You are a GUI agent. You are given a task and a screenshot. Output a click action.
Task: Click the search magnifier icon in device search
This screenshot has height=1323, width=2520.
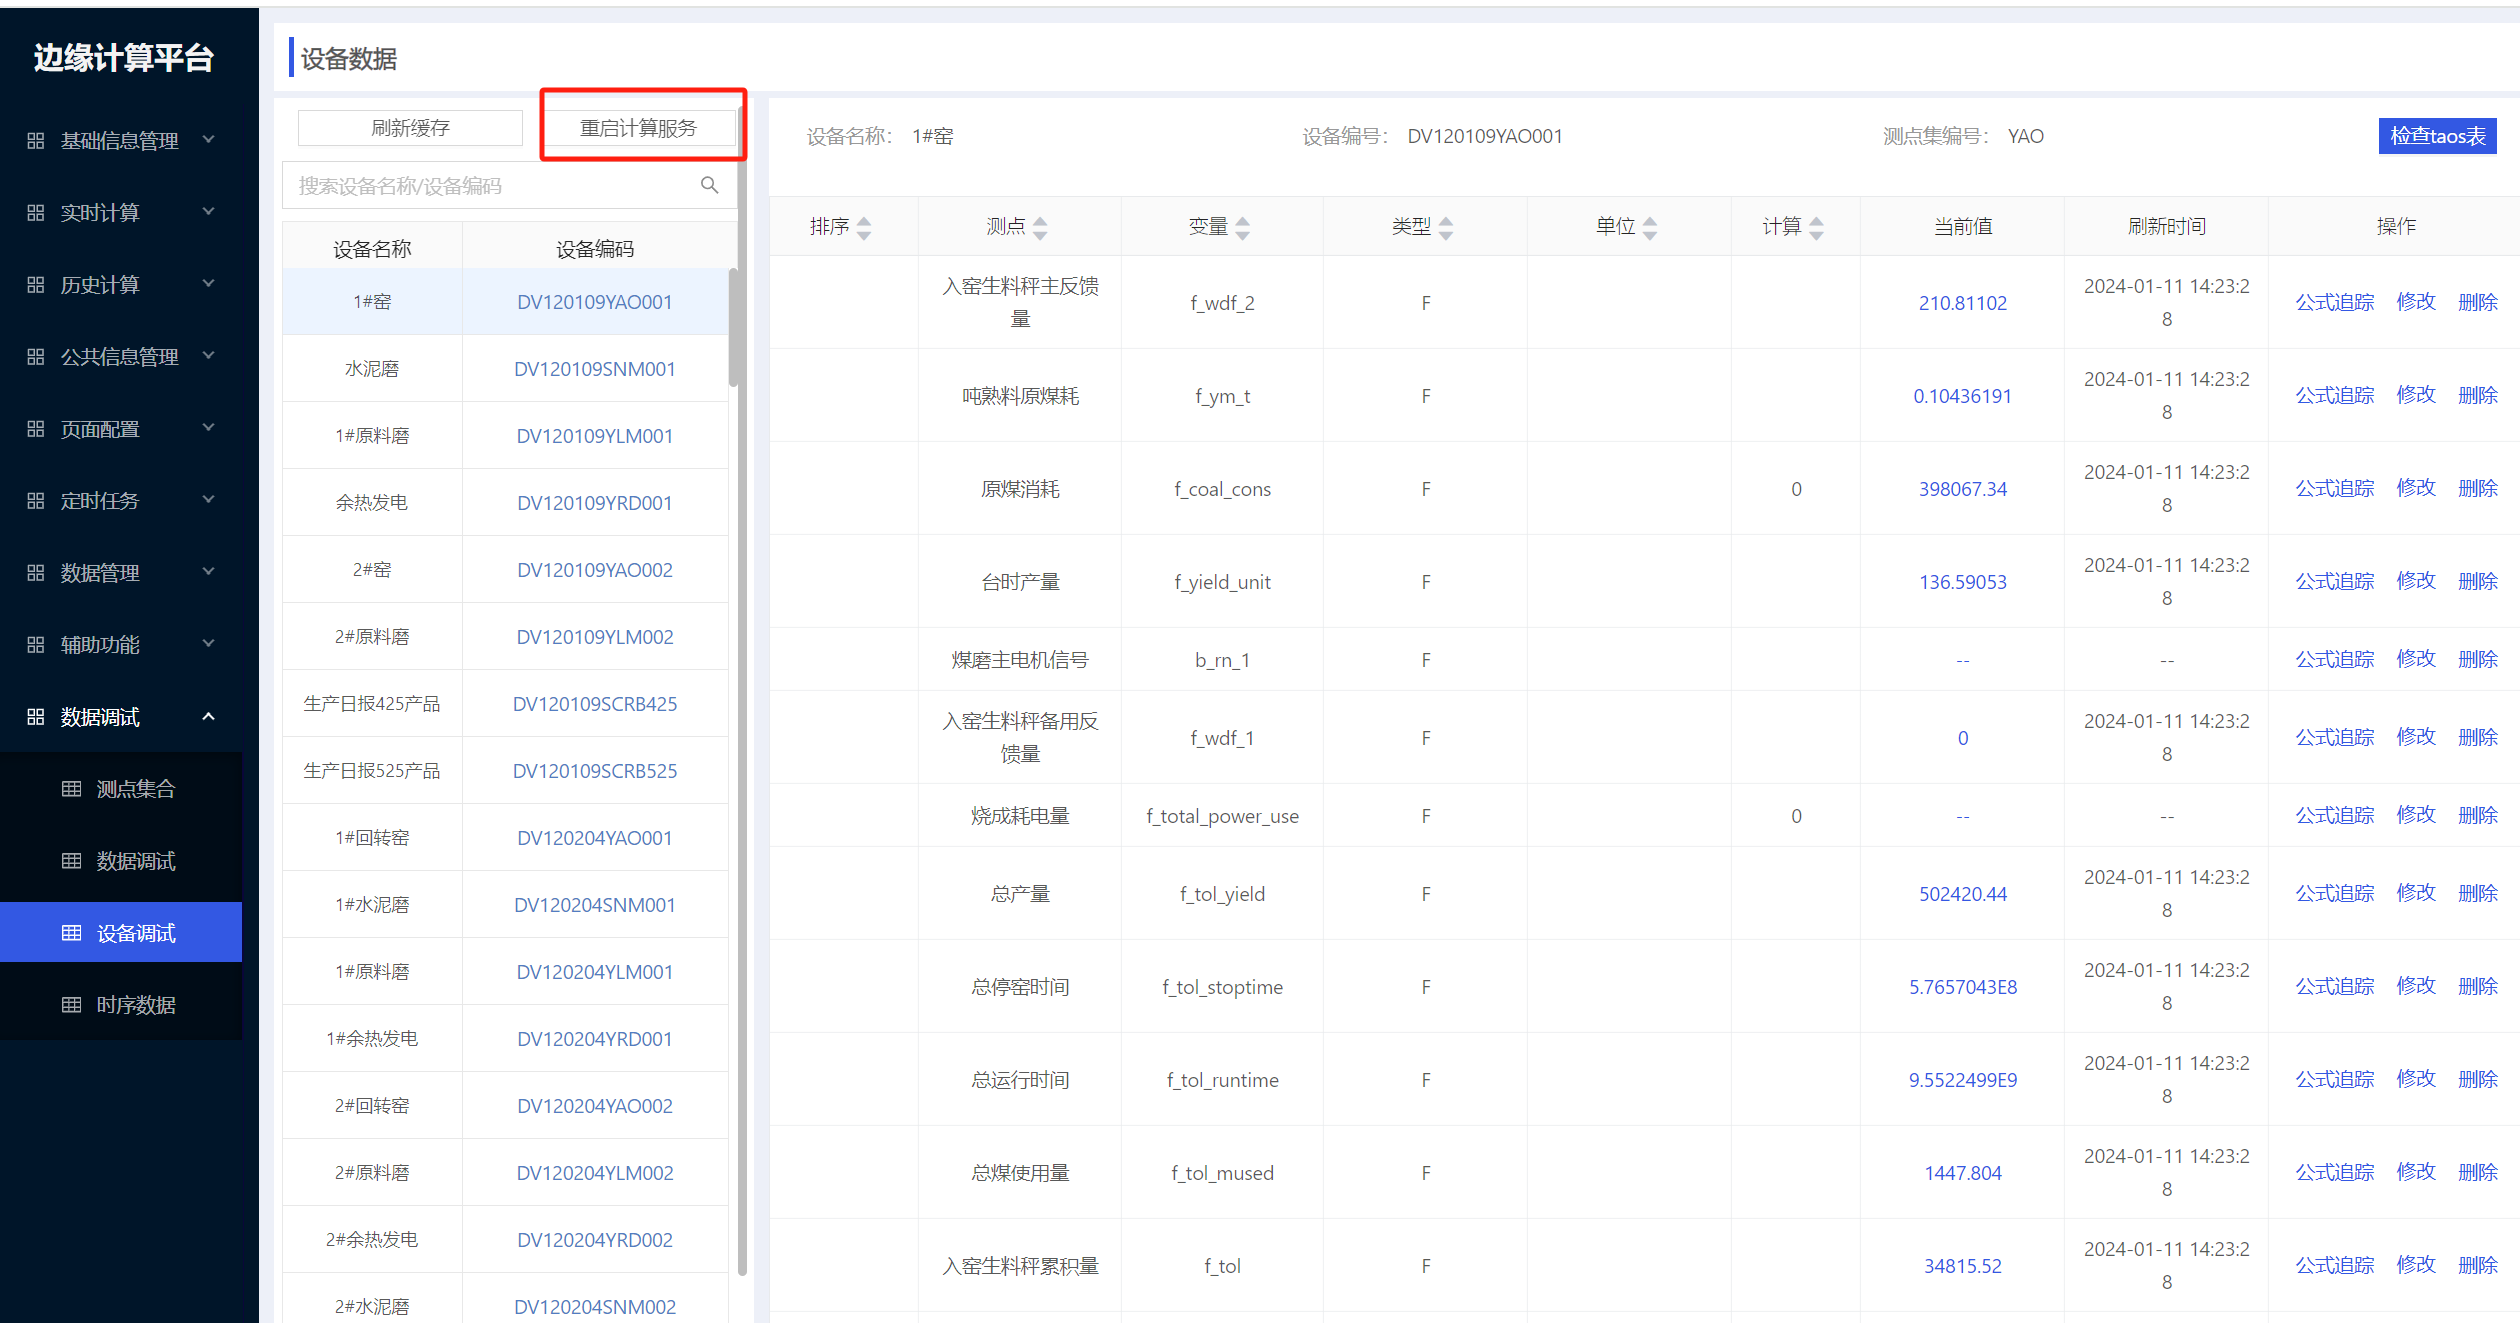tap(709, 185)
